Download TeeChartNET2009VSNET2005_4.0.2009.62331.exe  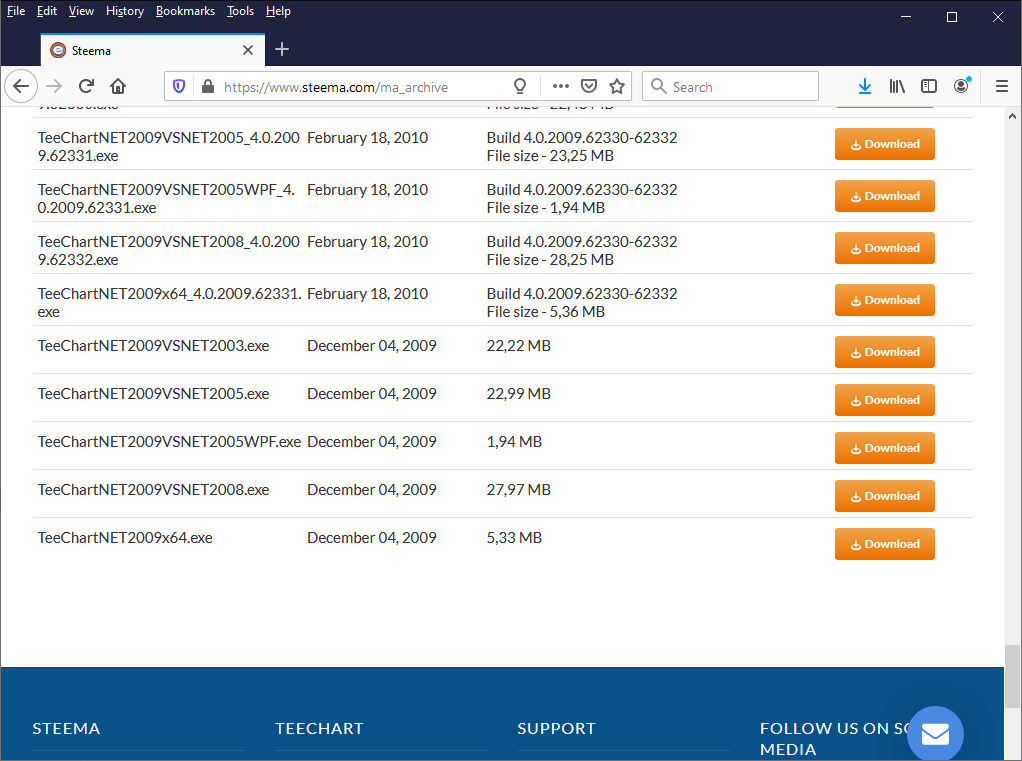coord(884,144)
